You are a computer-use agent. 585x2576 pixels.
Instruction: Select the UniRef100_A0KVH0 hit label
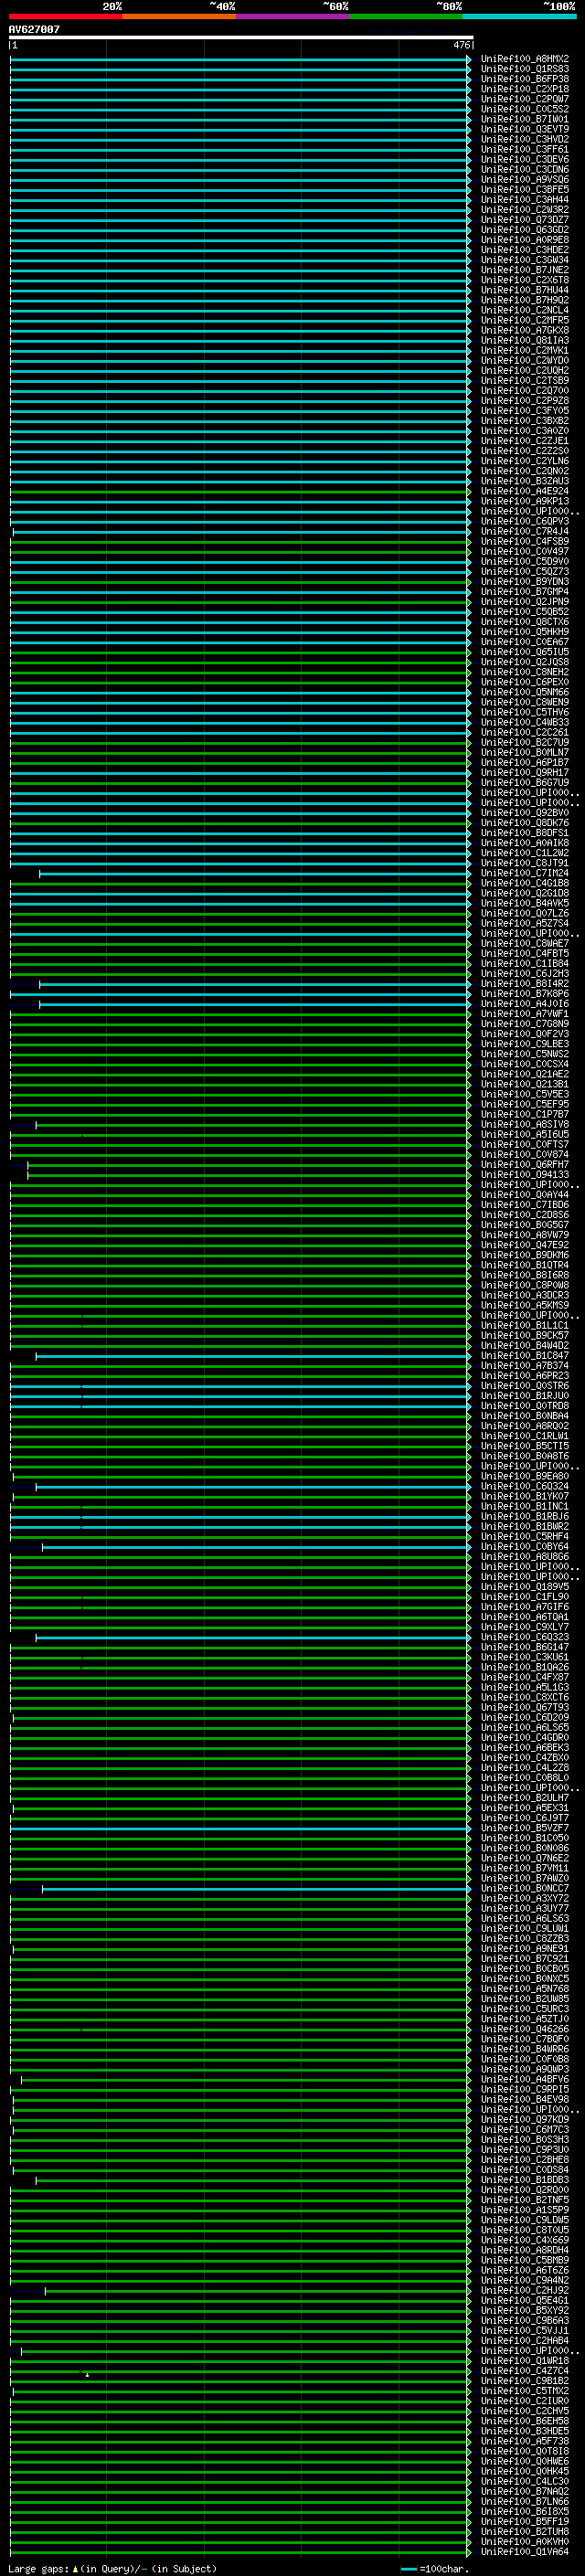pyautogui.click(x=524, y=2542)
